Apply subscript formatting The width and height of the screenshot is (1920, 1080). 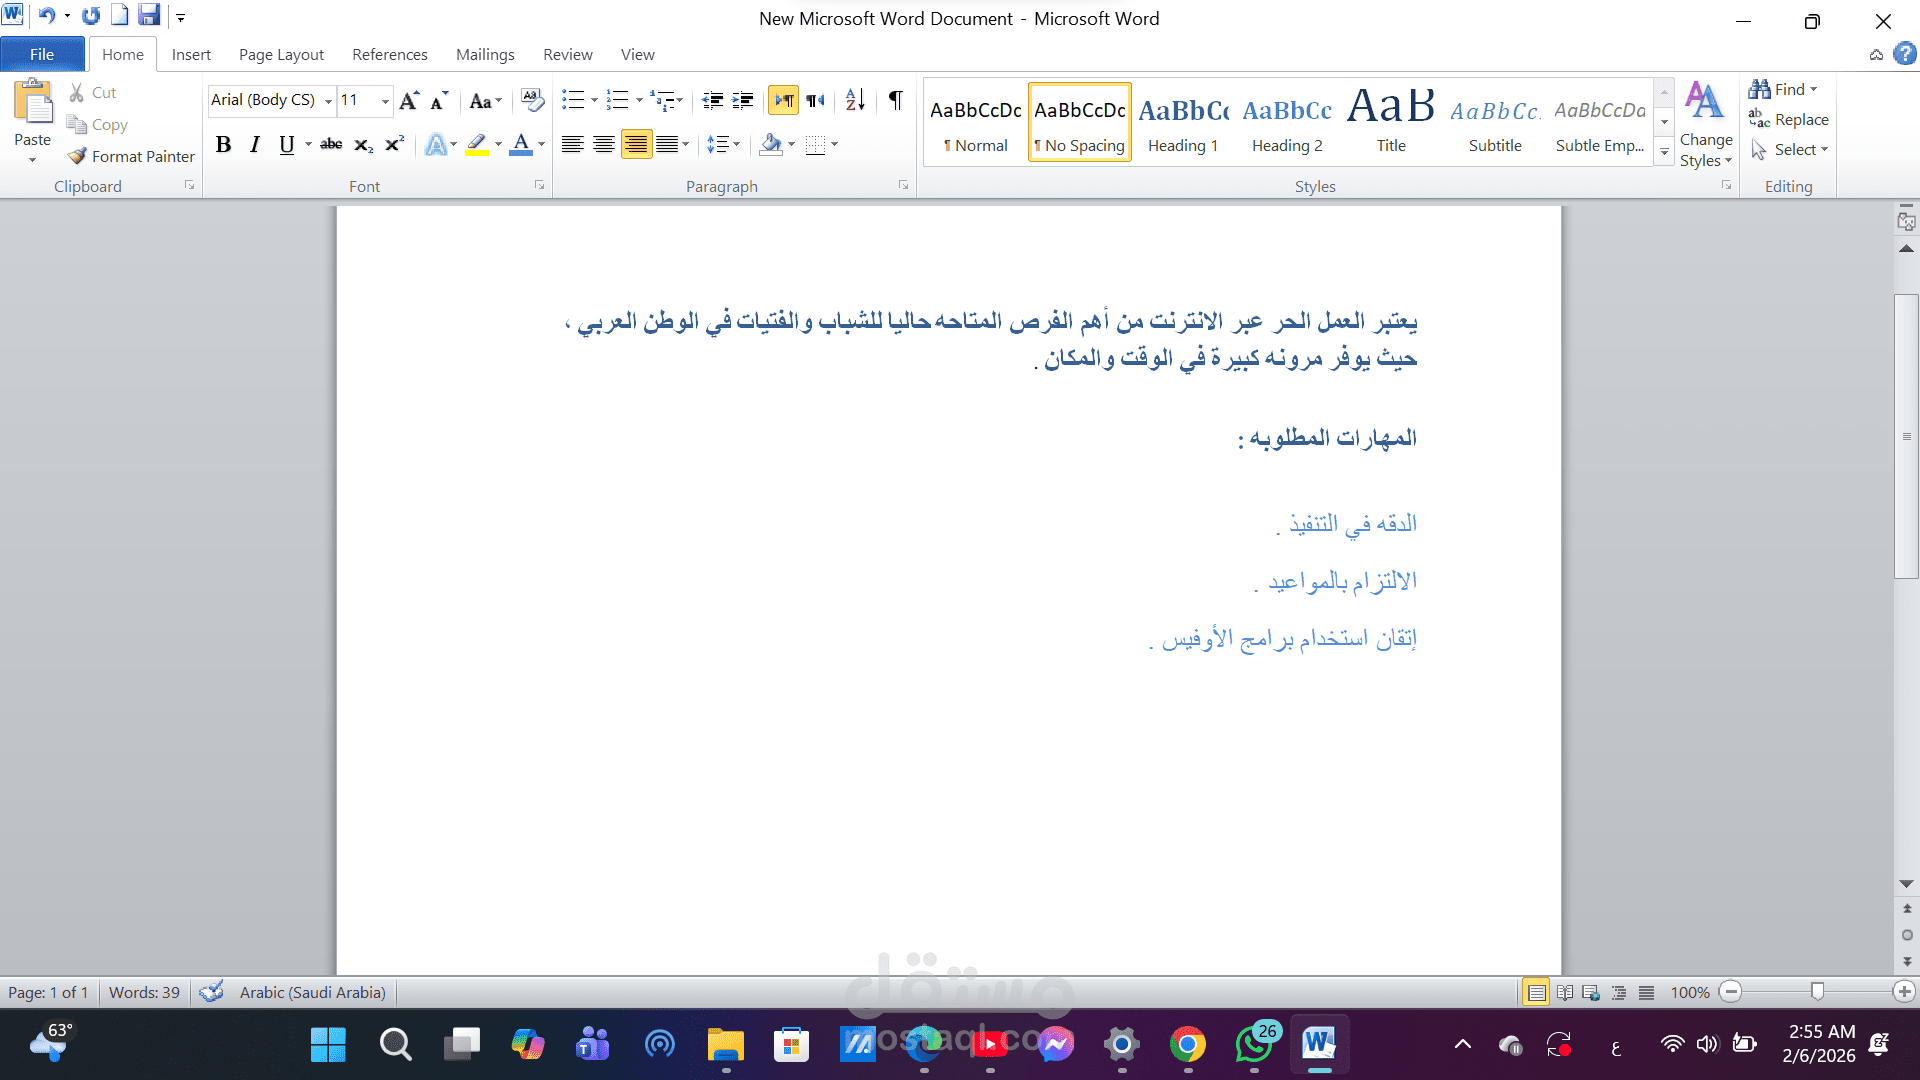point(364,145)
